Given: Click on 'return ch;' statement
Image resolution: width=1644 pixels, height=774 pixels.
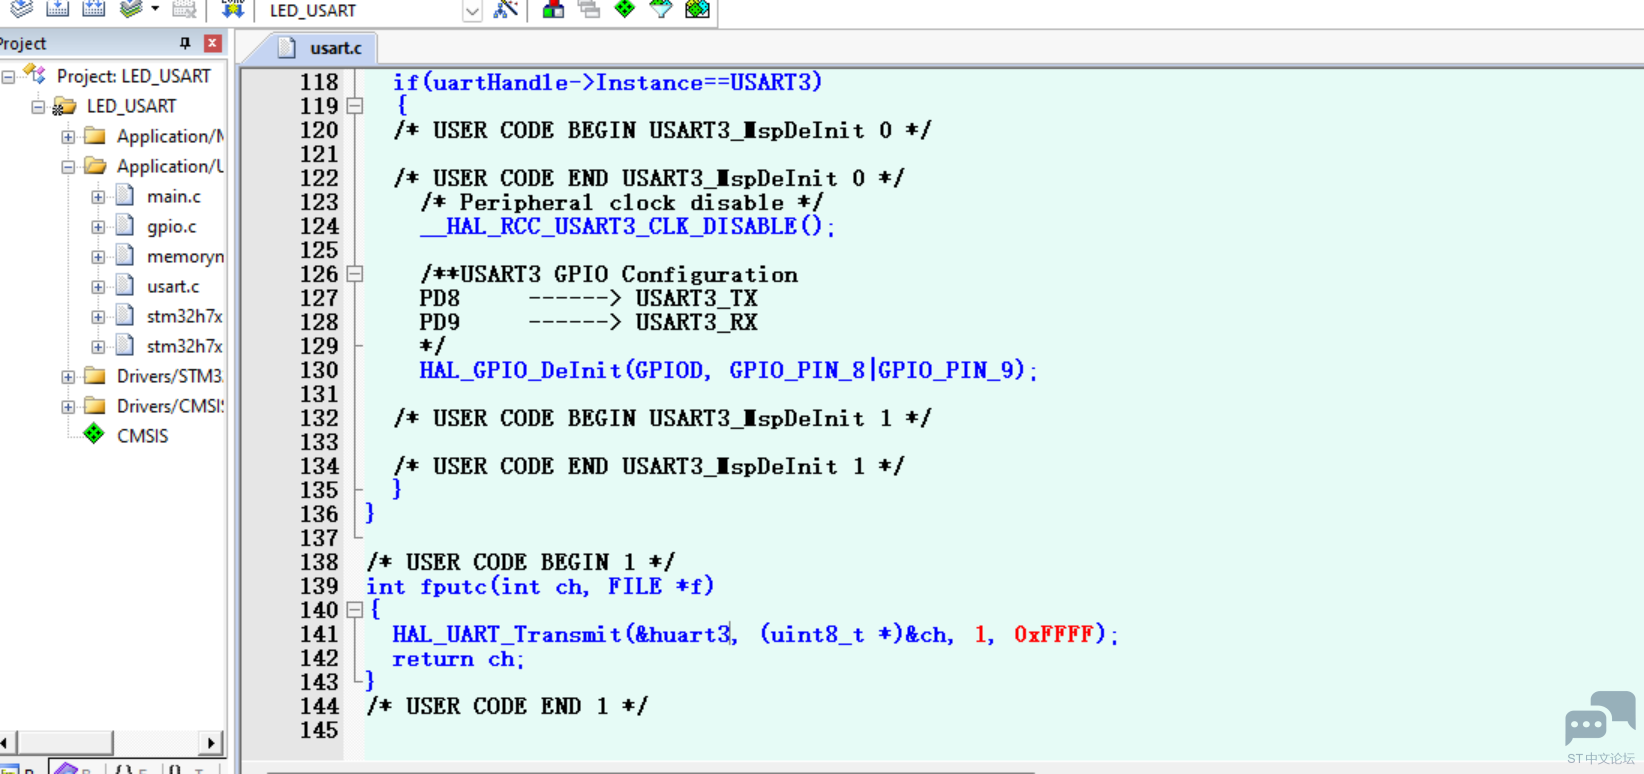Looking at the screenshot, I should tap(458, 658).
